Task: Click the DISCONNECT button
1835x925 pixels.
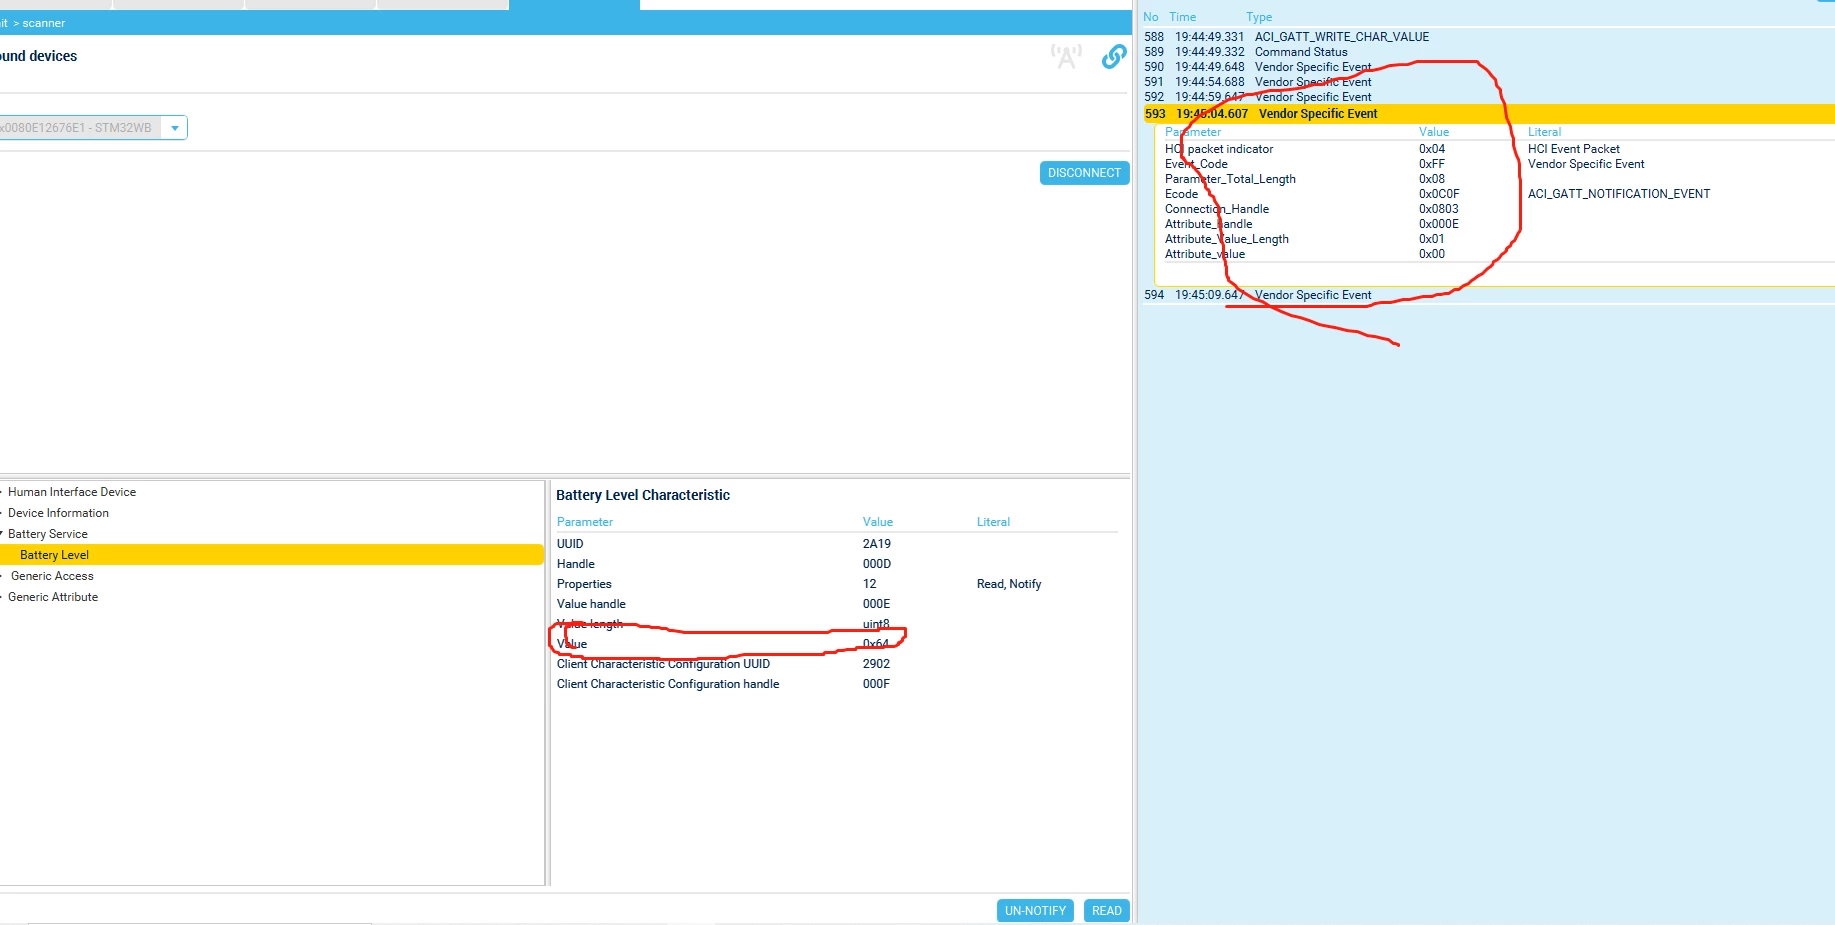Action: [1084, 173]
